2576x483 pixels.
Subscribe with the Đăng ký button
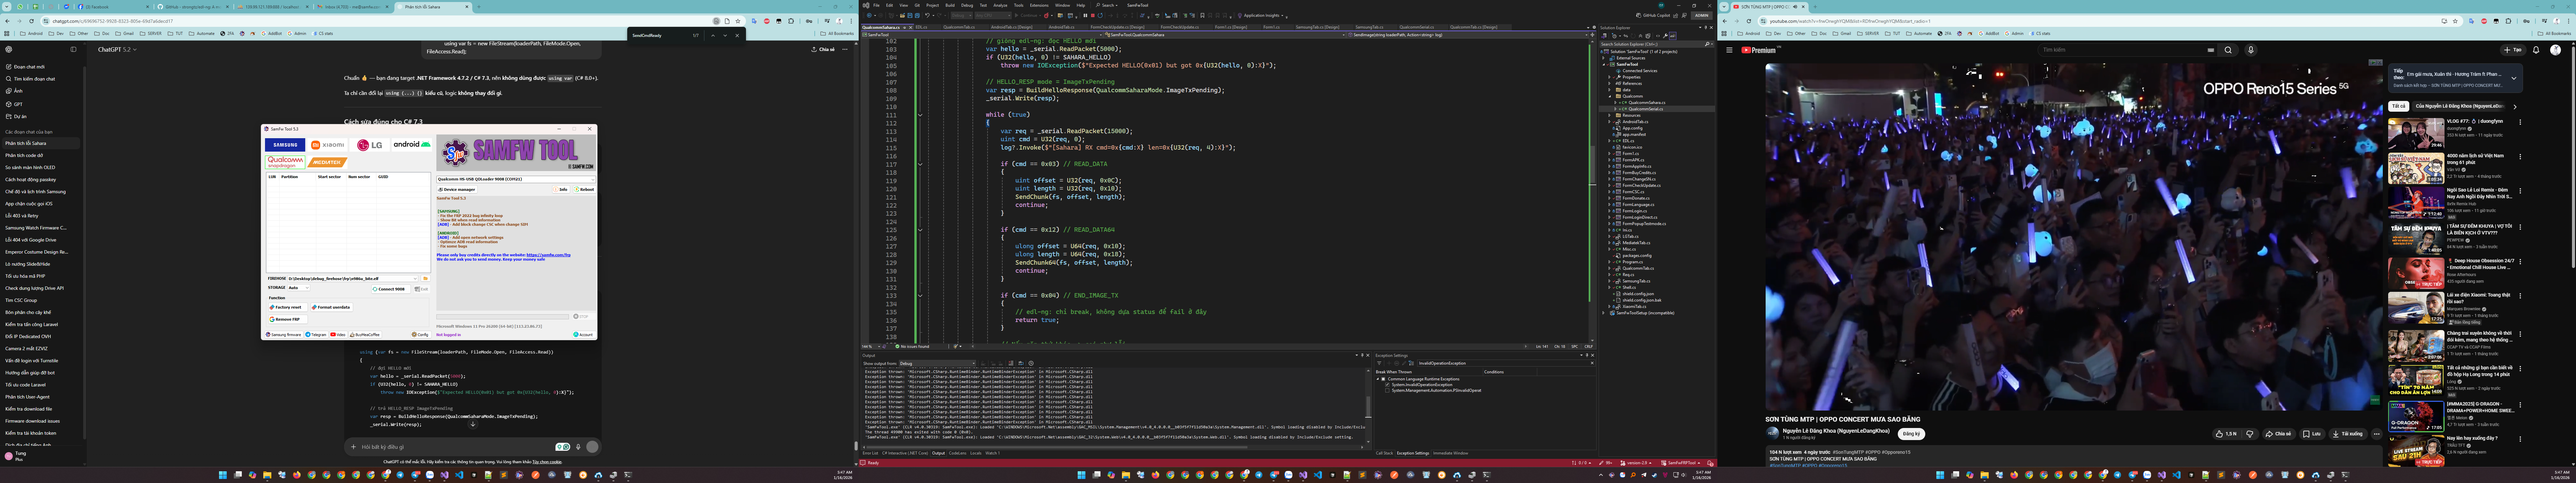coord(1911,434)
